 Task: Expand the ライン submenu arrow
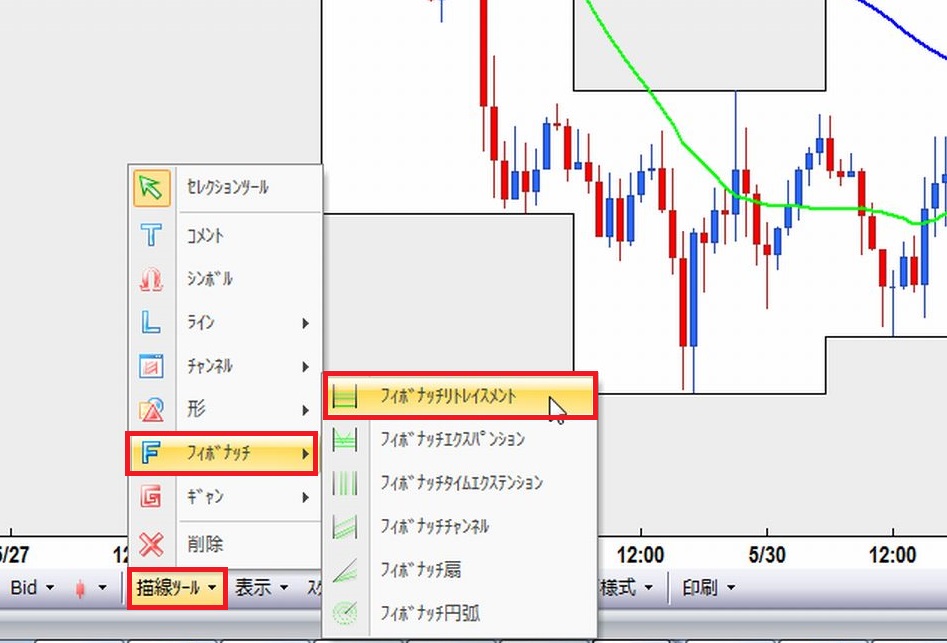pyautogui.click(x=306, y=323)
